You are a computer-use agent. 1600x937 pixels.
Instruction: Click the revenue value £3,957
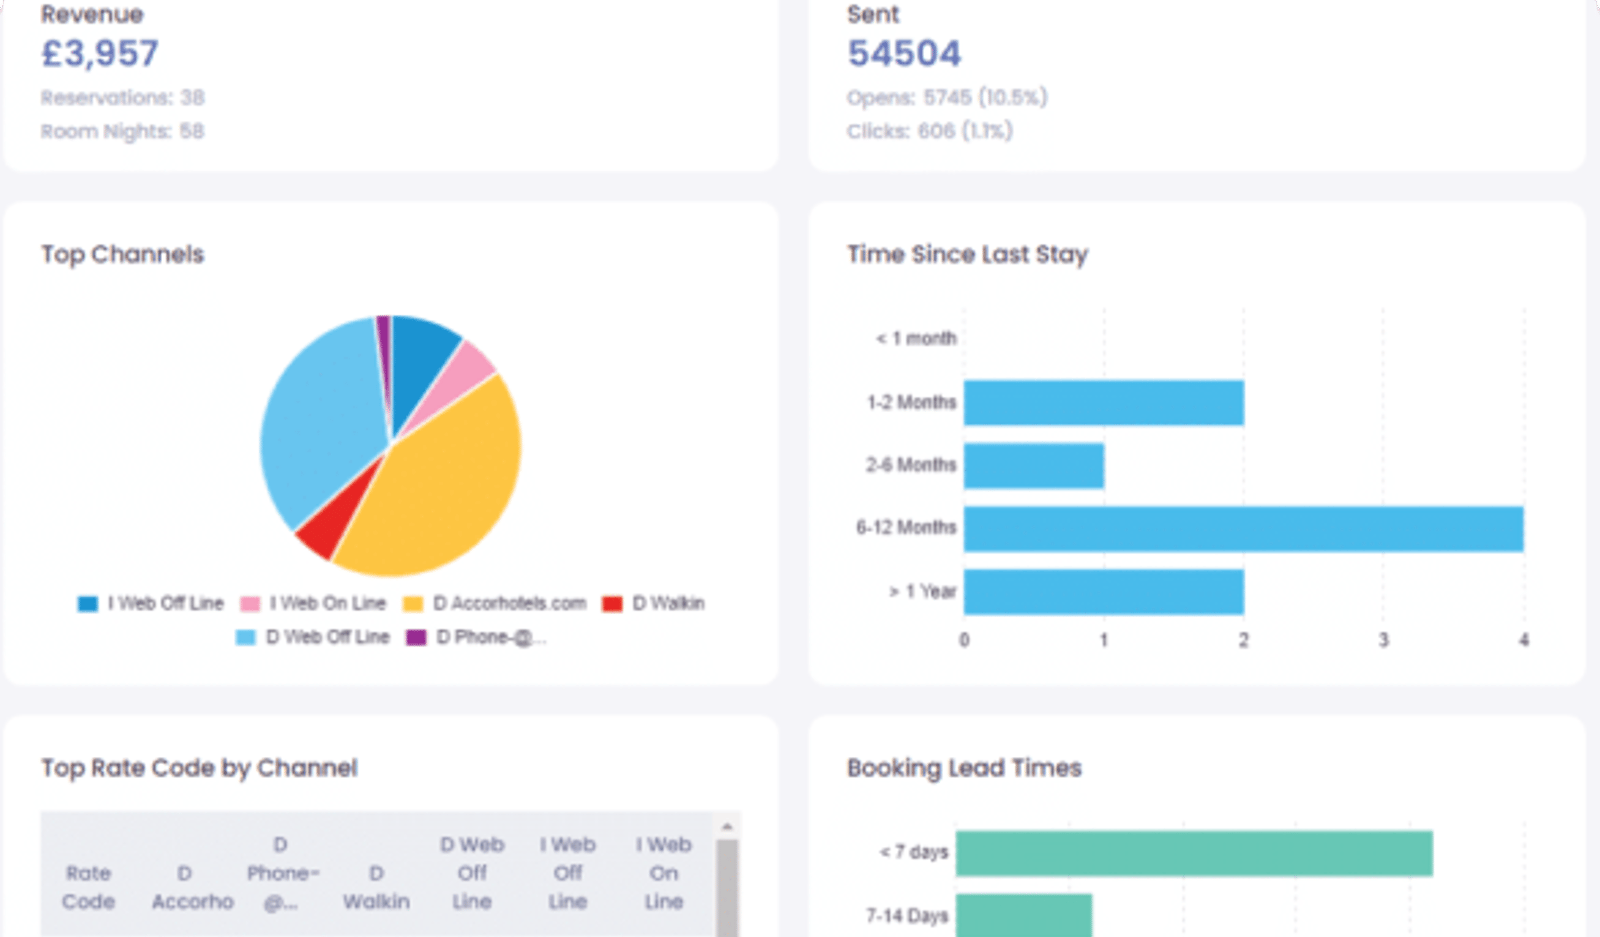[100, 54]
